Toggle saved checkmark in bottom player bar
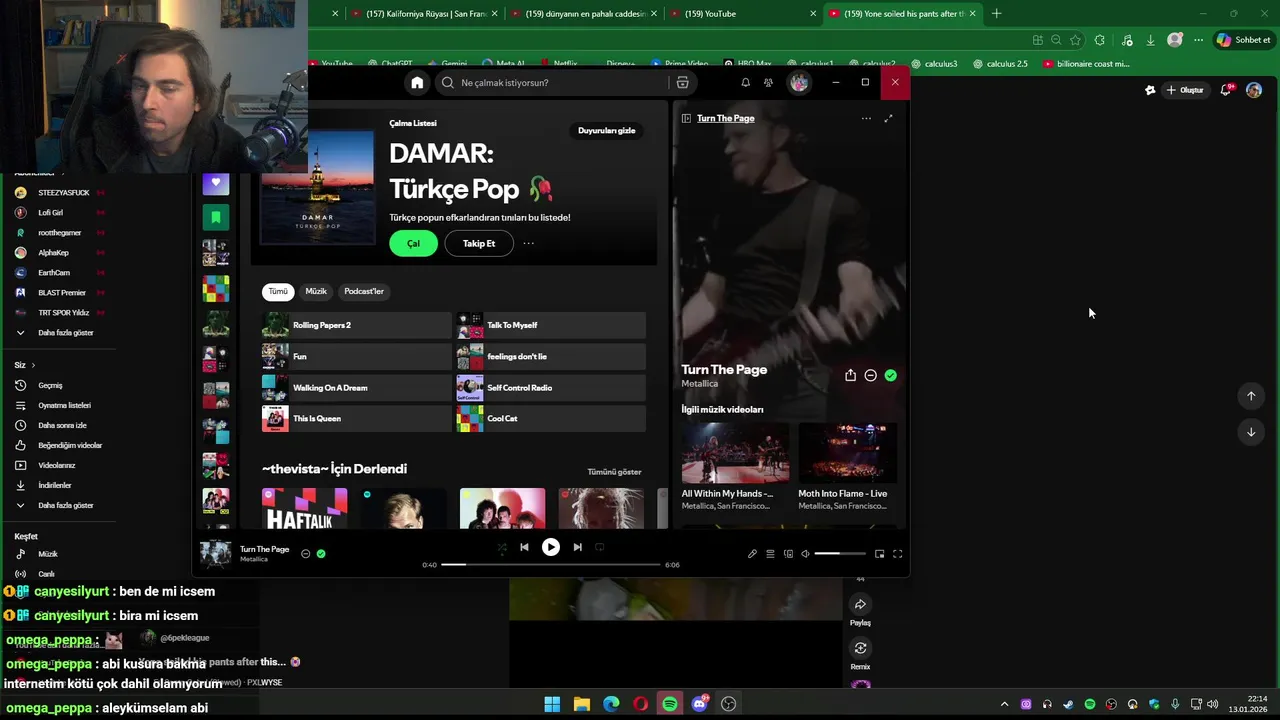 (x=320, y=553)
